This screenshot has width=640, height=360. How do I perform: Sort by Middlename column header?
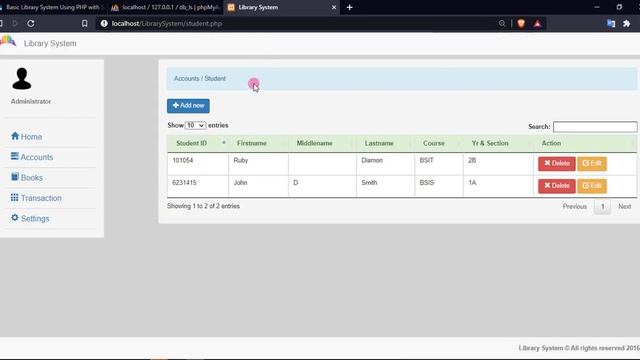(322, 143)
